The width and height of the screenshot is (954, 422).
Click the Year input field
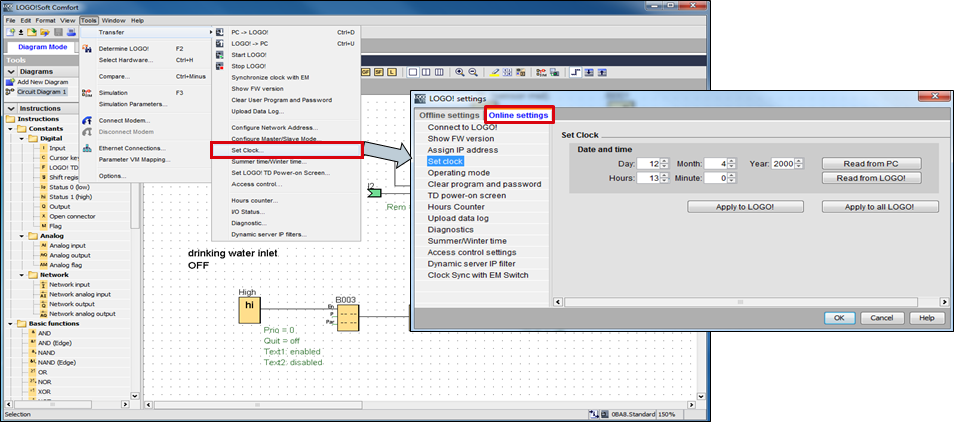(x=783, y=164)
